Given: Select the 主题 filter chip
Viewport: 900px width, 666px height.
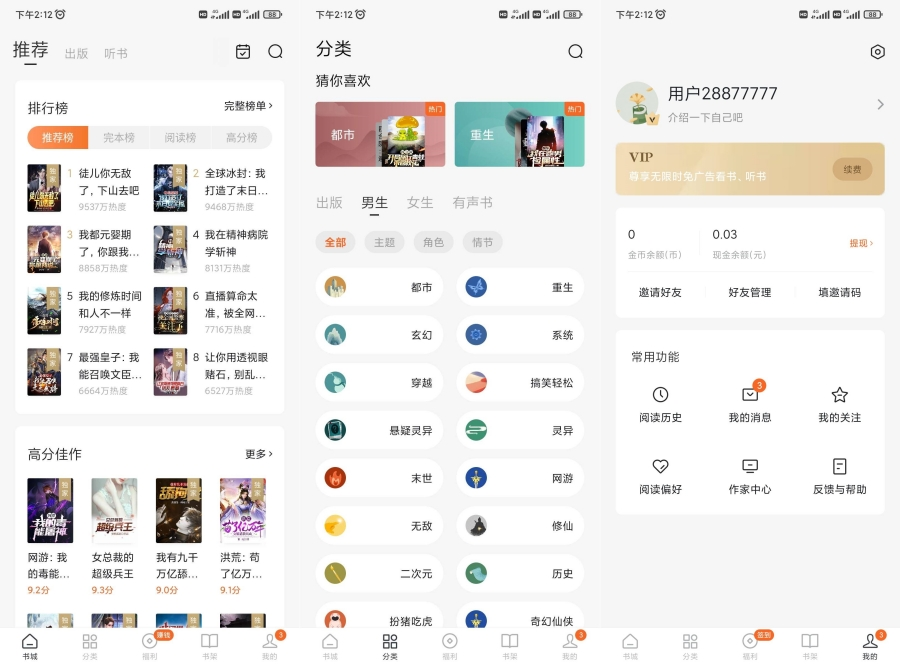Looking at the screenshot, I should tap(384, 242).
